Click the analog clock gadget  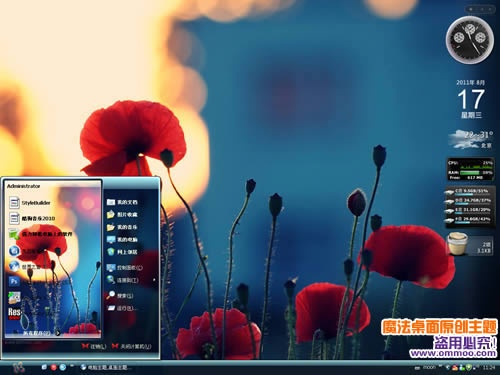(470, 40)
